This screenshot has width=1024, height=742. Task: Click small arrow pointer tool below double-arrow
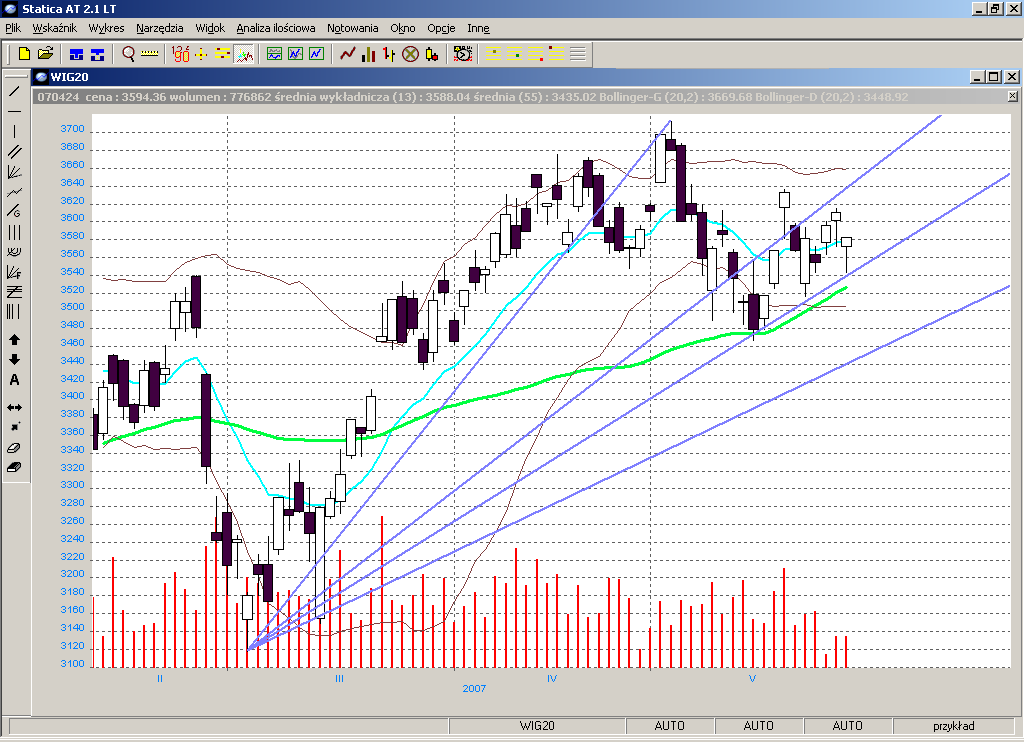coord(14,427)
